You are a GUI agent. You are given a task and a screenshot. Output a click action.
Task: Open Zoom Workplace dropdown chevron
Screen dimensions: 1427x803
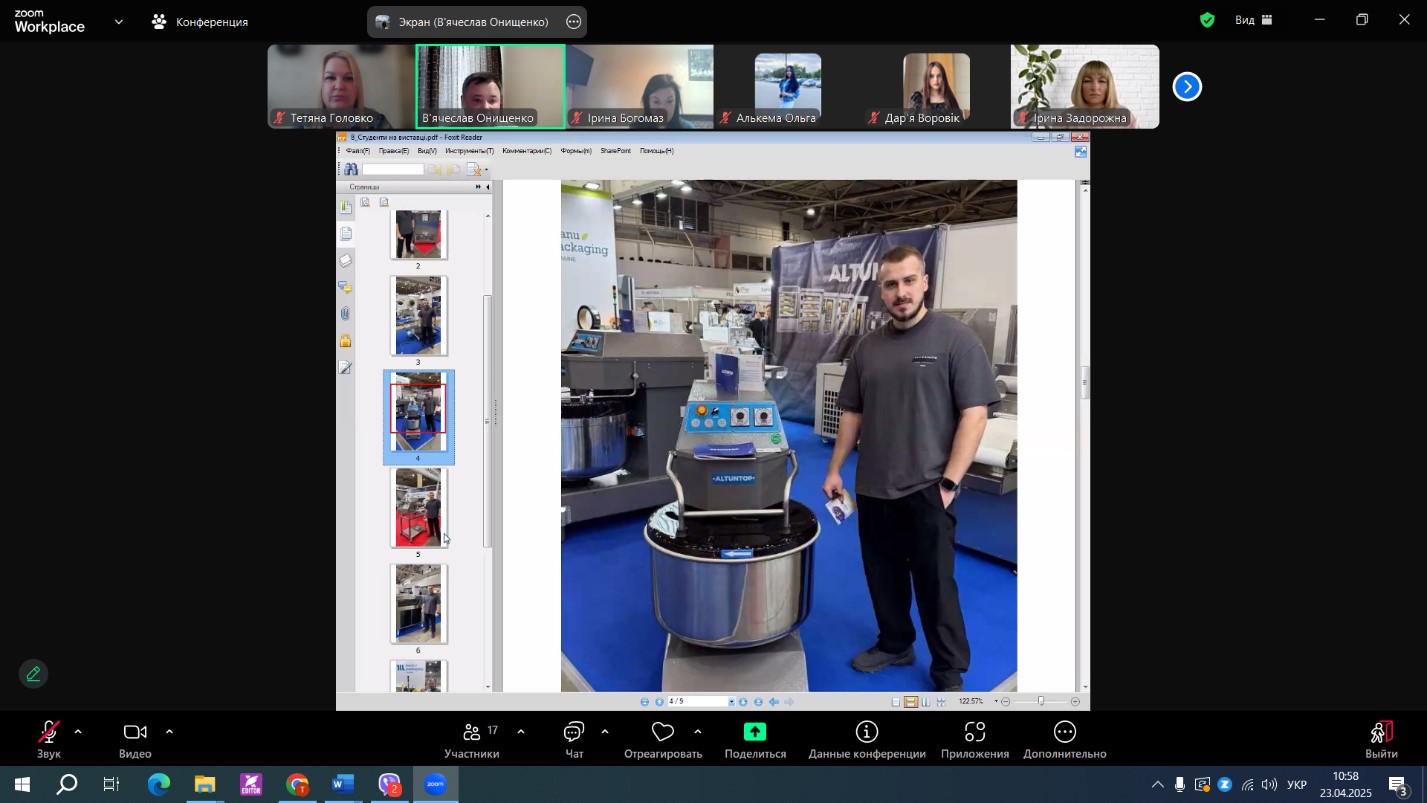coord(119,21)
